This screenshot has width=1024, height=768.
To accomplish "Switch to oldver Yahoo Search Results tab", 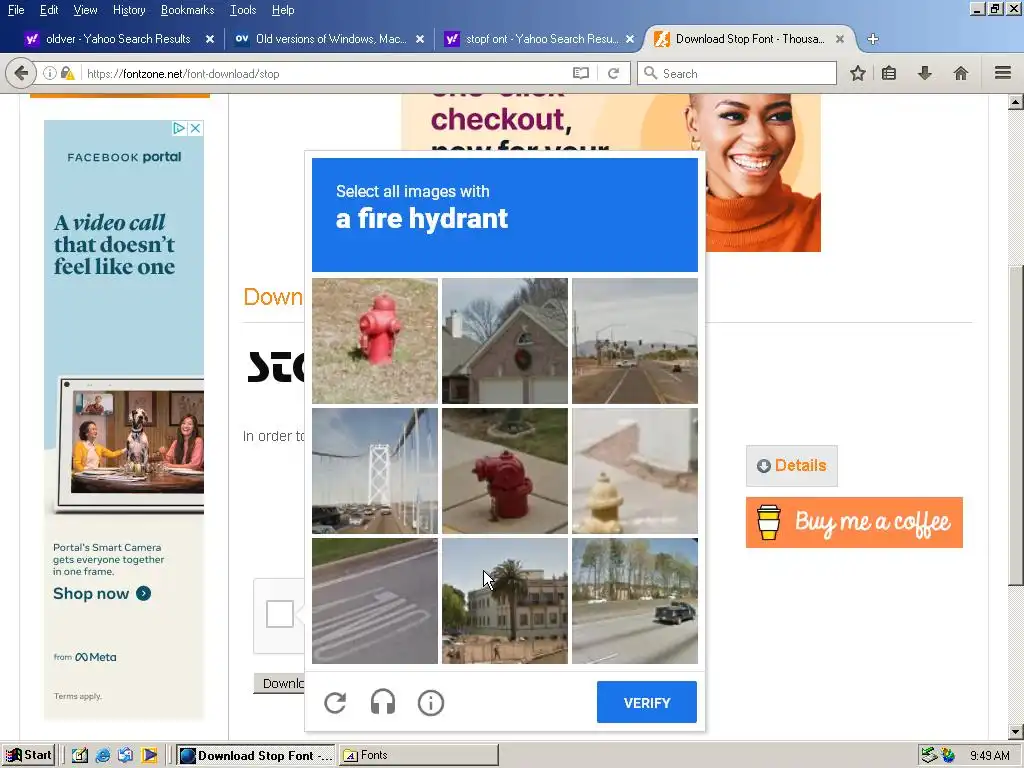I will pyautogui.click(x=118, y=39).
